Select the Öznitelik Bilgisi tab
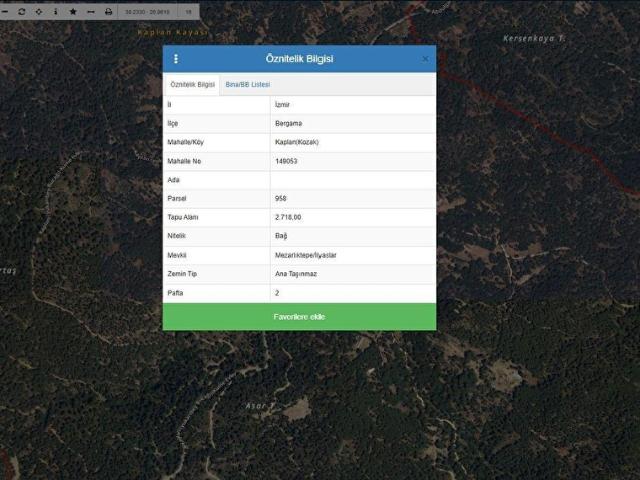Image resolution: width=640 pixels, height=480 pixels. 192,85
